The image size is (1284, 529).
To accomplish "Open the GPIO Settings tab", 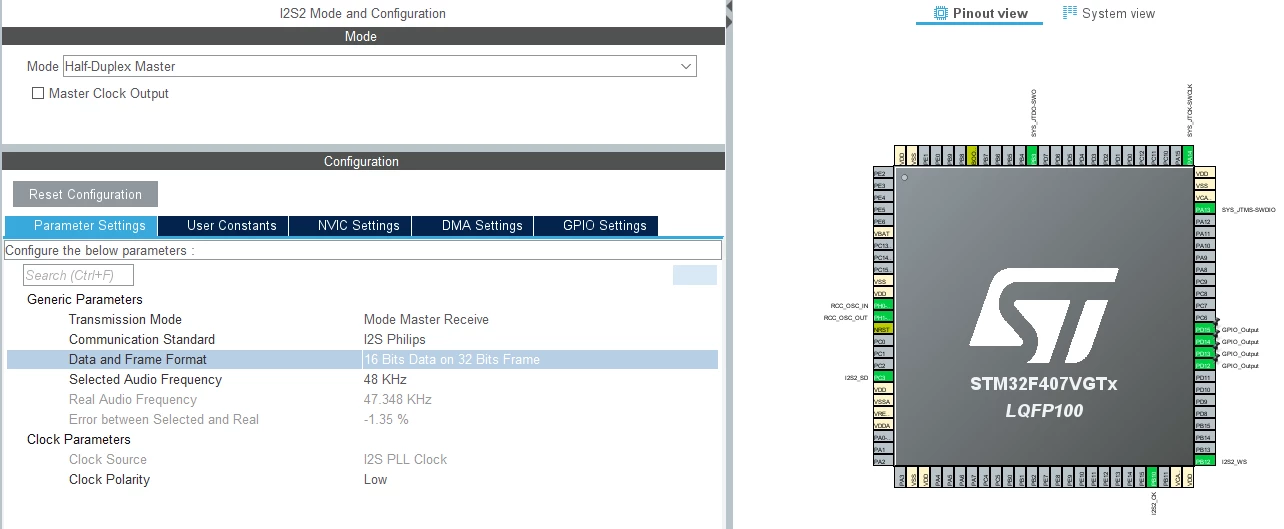I will coord(595,226).
